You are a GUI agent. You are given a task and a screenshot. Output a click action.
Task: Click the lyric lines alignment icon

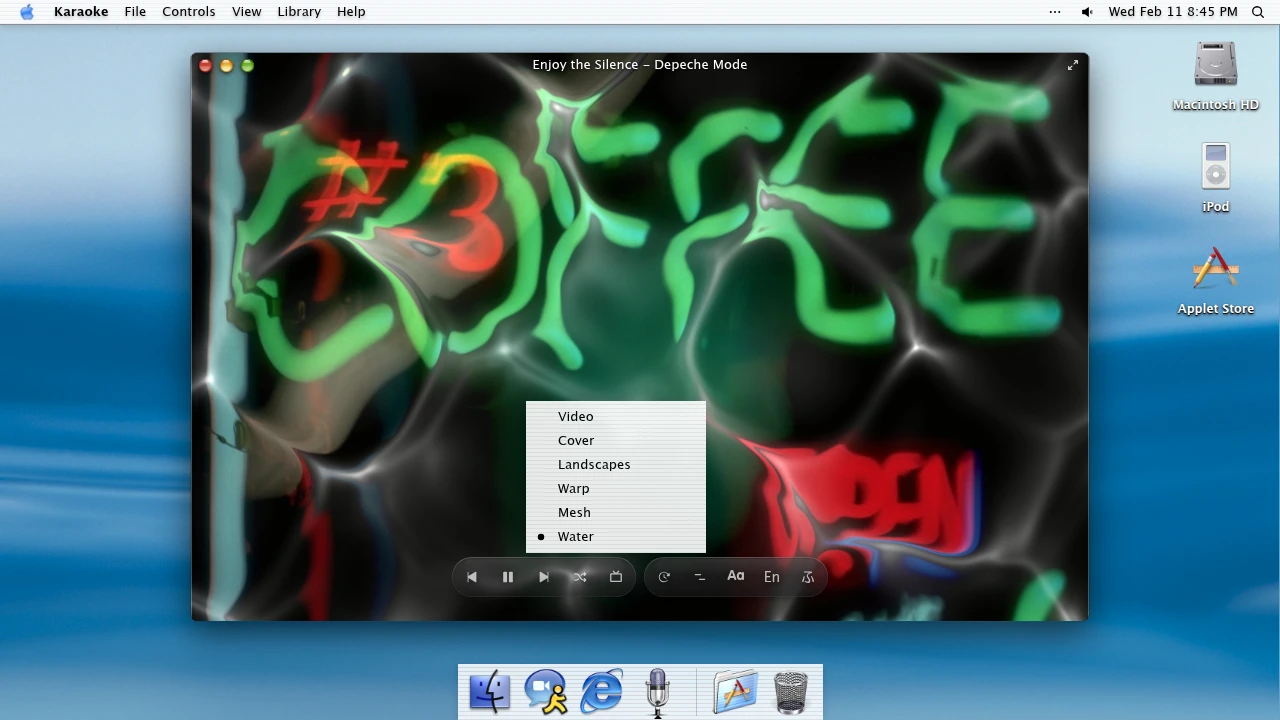(x=700, y=577)
